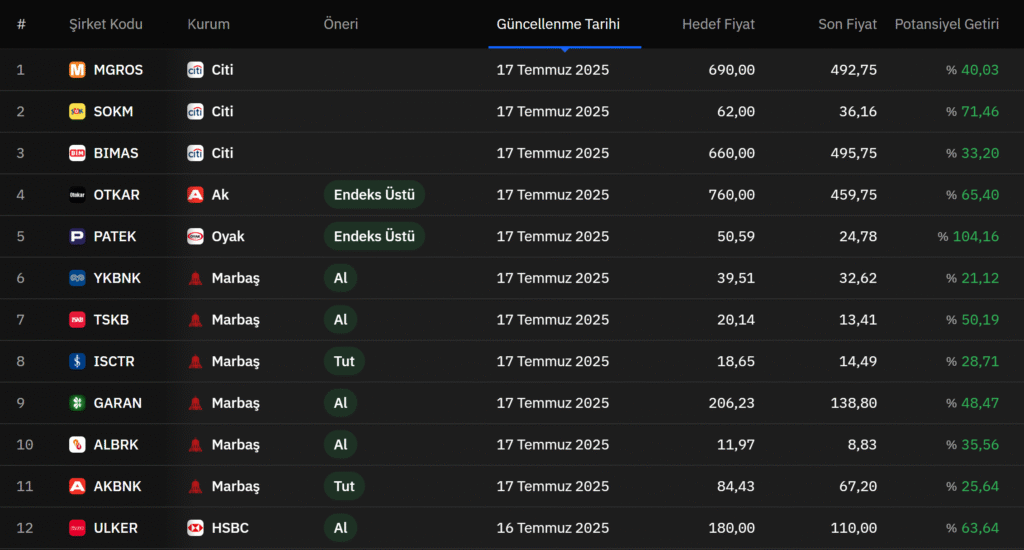Click the HSBC institution logo
Viewport: 1024px width, 550px height.
tap(195, 528)
